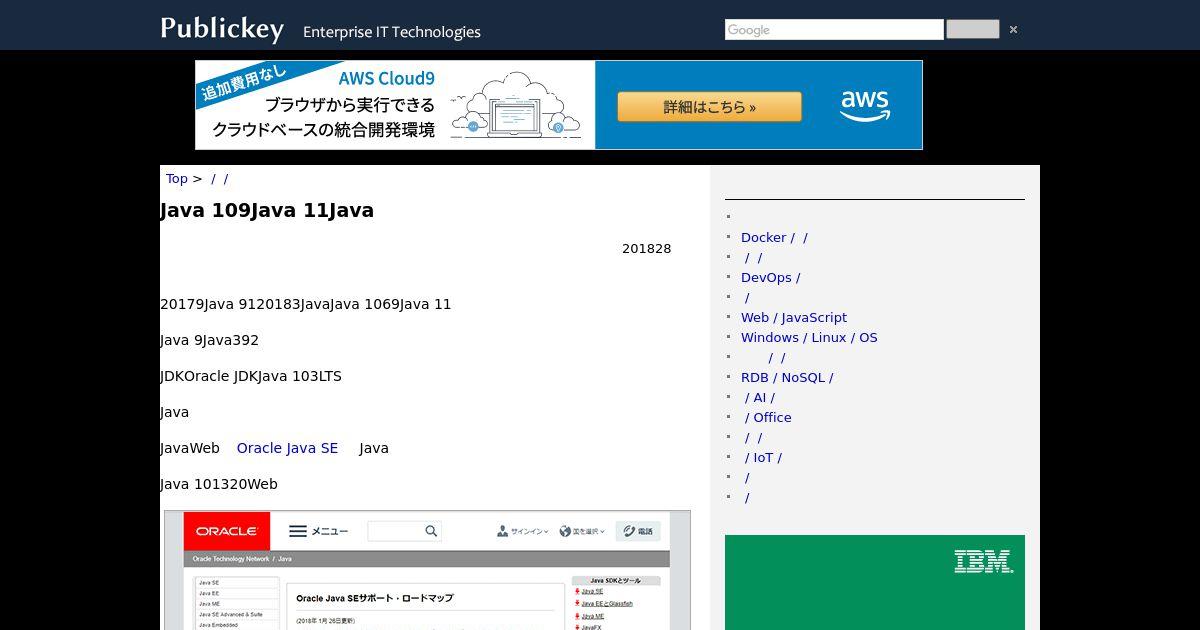The height and width of the screenshot is (630, 1200).
Task: Open the DevOps category link
Action: tap(770, 277)
